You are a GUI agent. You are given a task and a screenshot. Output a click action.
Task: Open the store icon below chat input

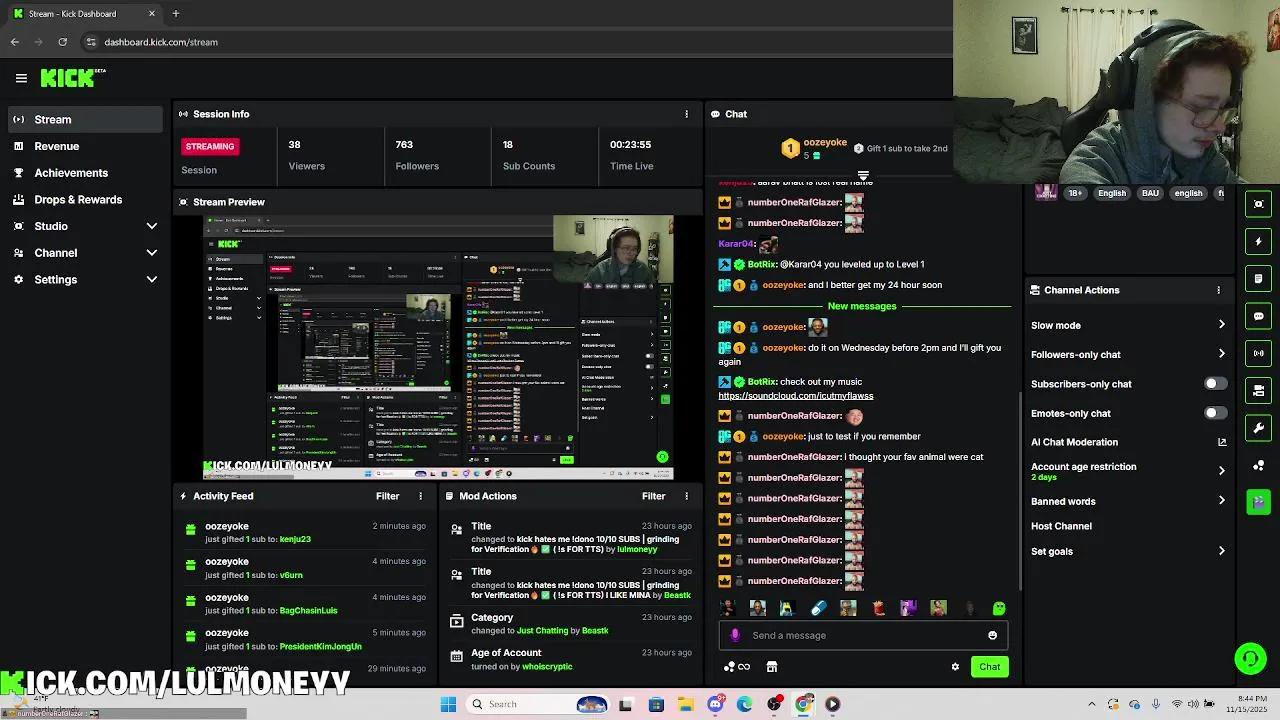pyautogui.click(x=771, y=667)
